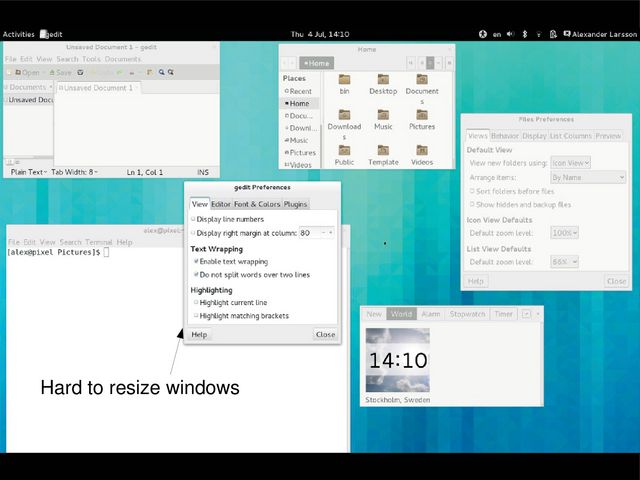Enable Highlight current line checkbox
Viewport: 640px width, 480px height.
point(196,302)
